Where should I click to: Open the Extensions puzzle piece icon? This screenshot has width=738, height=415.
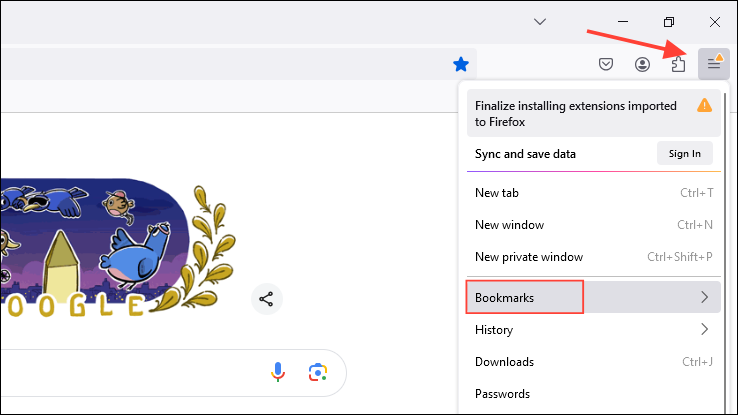(x=678, y=64)
